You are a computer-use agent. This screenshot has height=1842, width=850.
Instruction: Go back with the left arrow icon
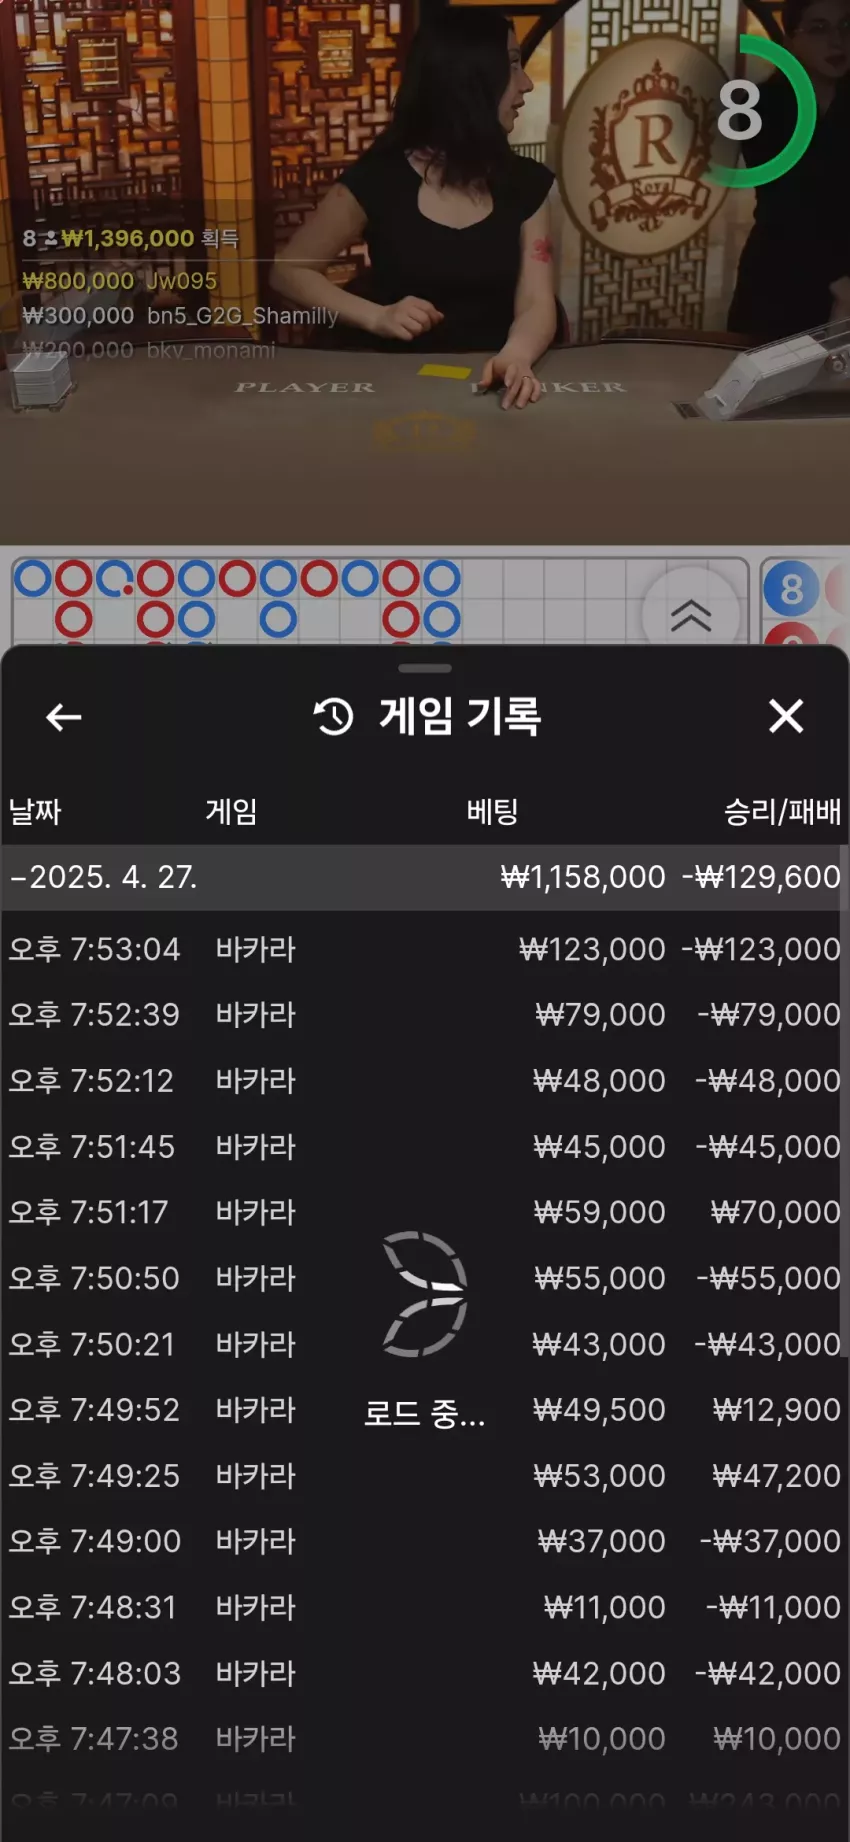click(x=64, y=717)
